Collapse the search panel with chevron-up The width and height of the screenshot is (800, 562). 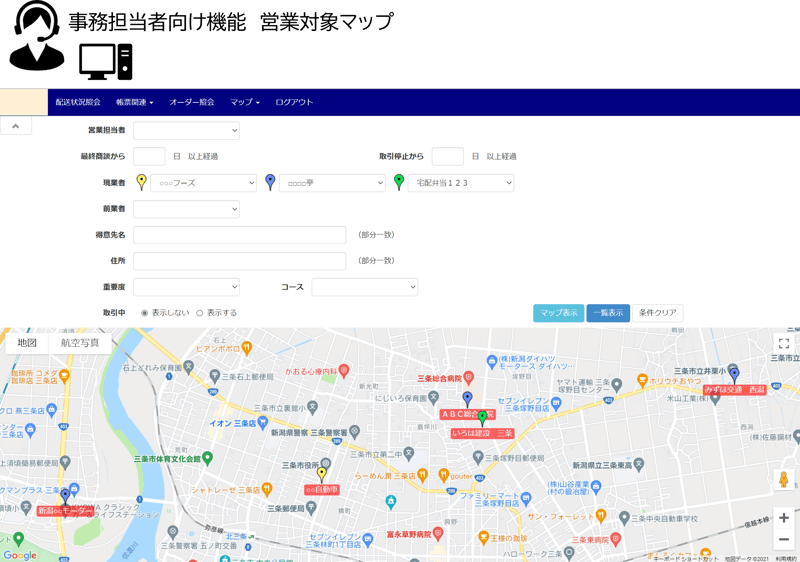[16, 125]
